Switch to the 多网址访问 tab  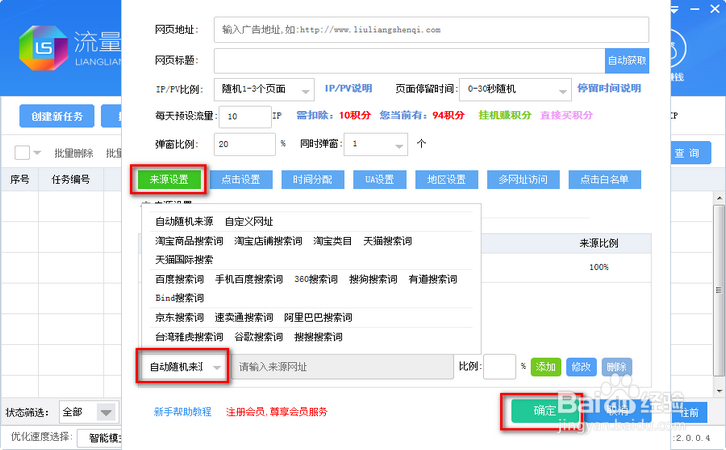pos(523,180)
